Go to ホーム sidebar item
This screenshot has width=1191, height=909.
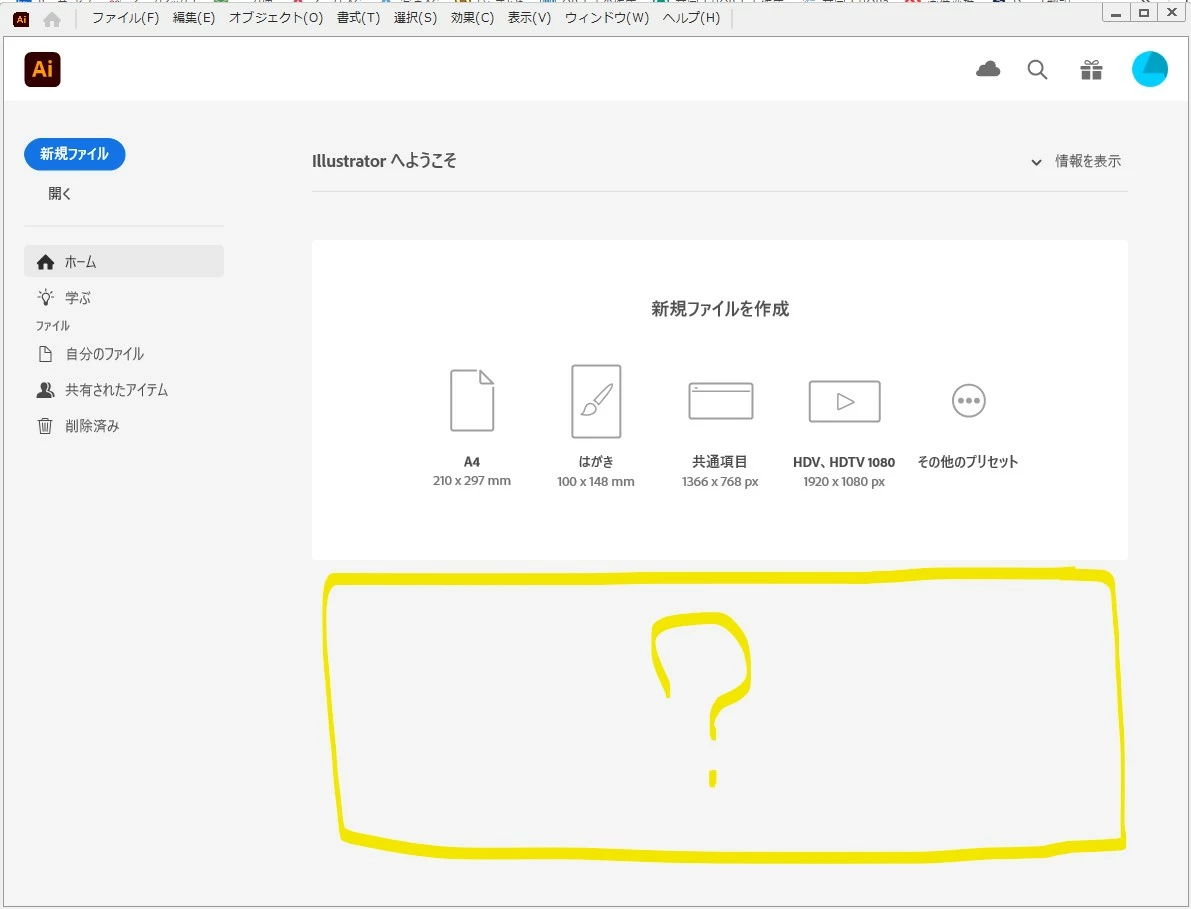(x=124, y=261)
